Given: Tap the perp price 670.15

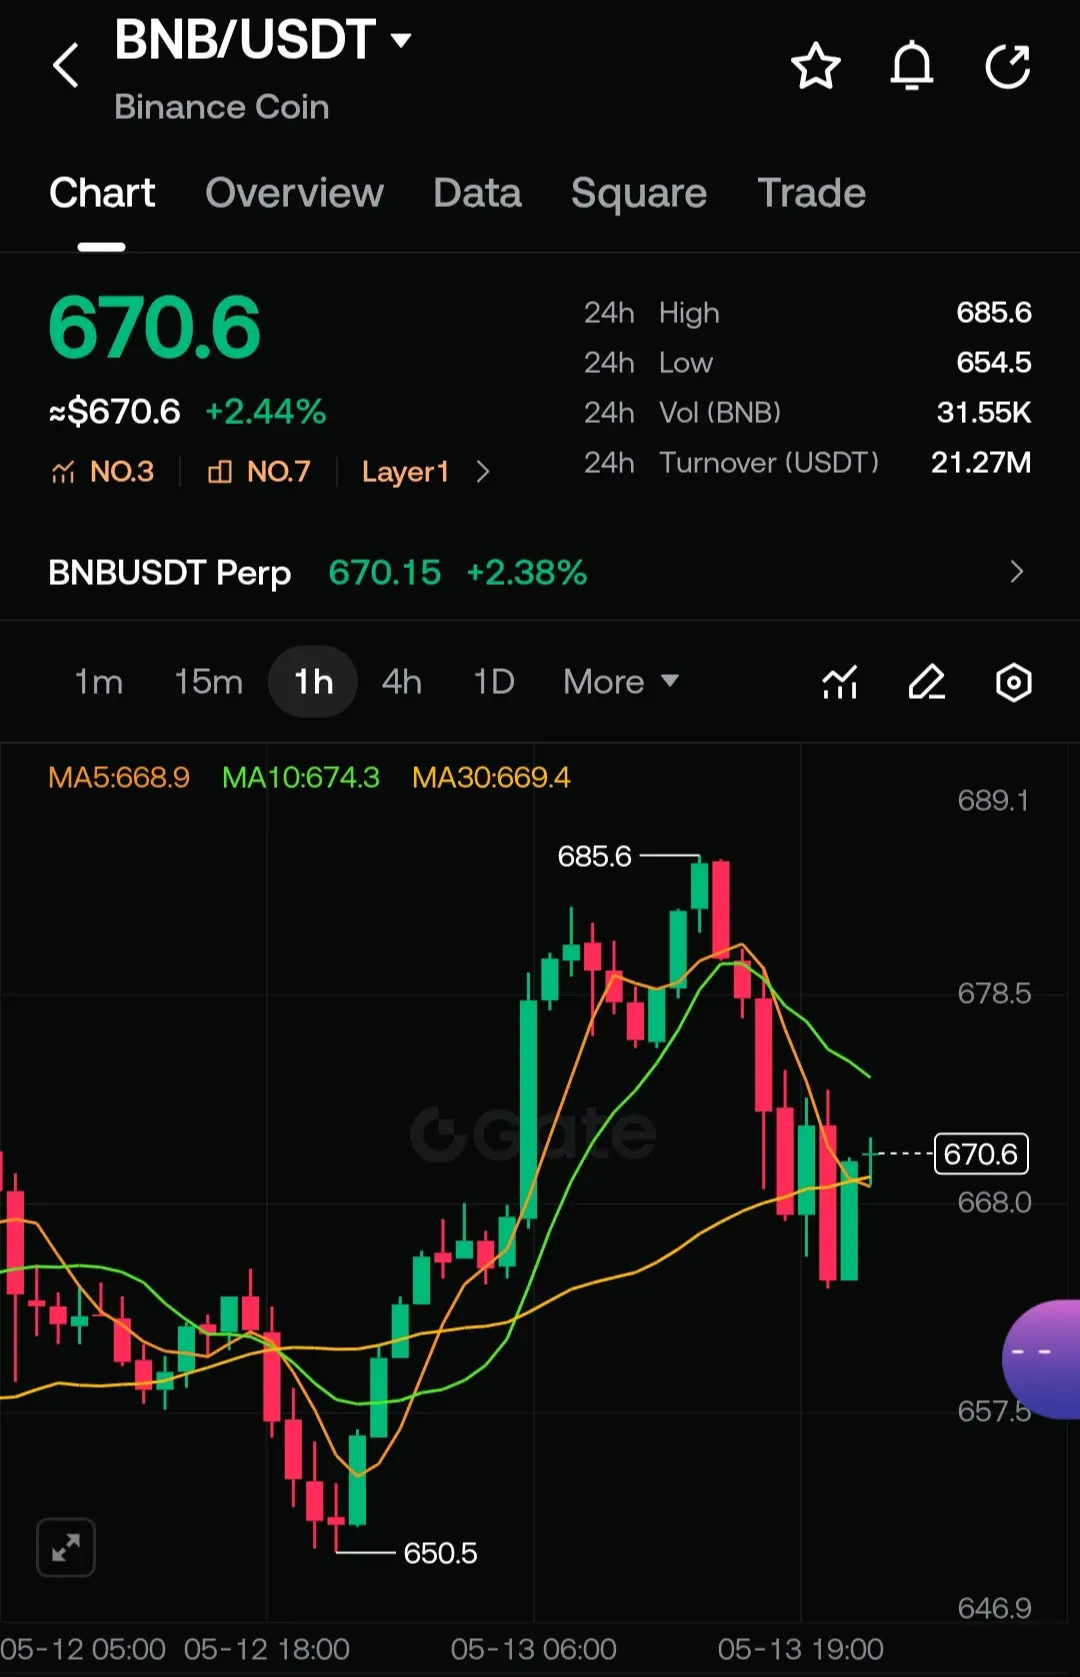Looking at the screenshot, I should (x=384, y=572).
